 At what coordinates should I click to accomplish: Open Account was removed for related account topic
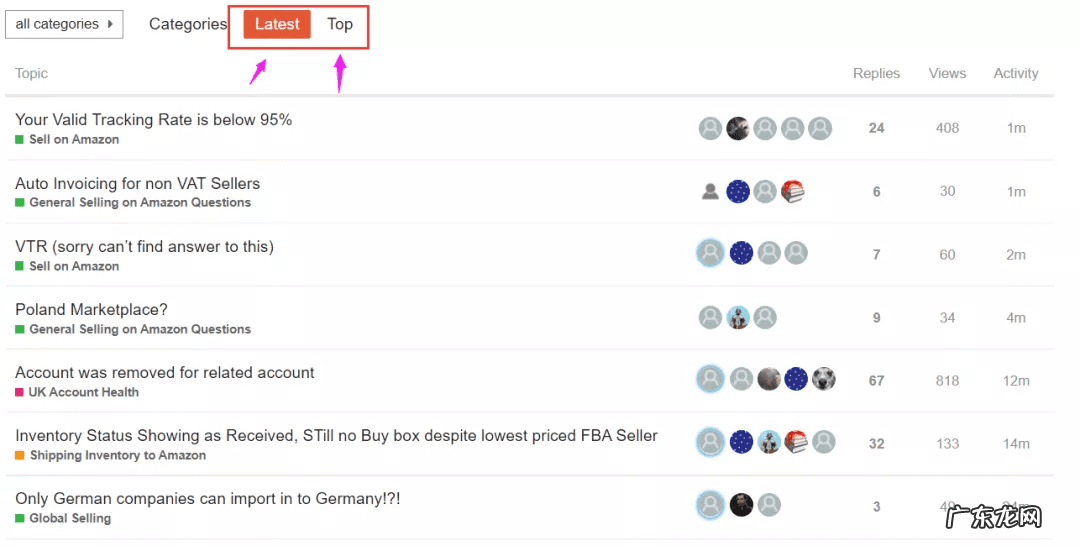pyautogui.click(x=165, y=373)
